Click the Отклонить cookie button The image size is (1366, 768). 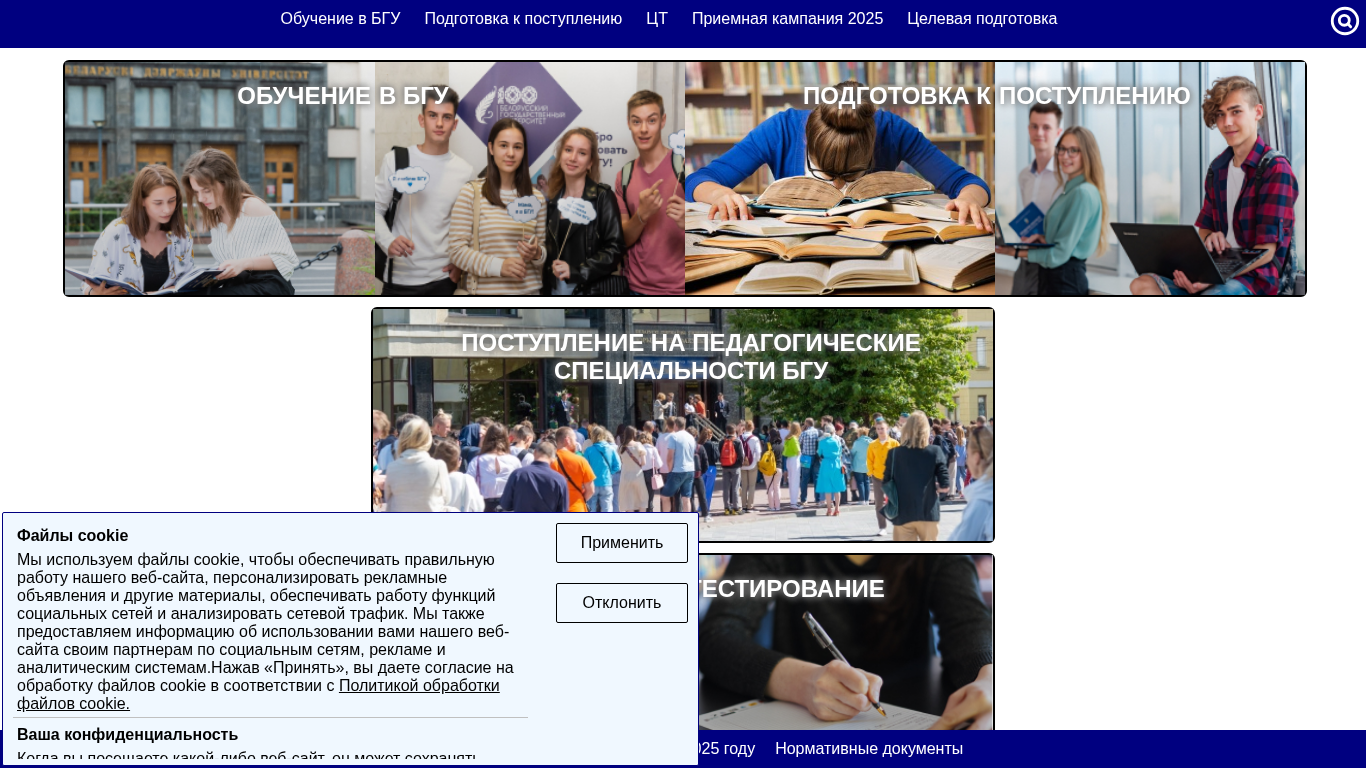(622, 603)
